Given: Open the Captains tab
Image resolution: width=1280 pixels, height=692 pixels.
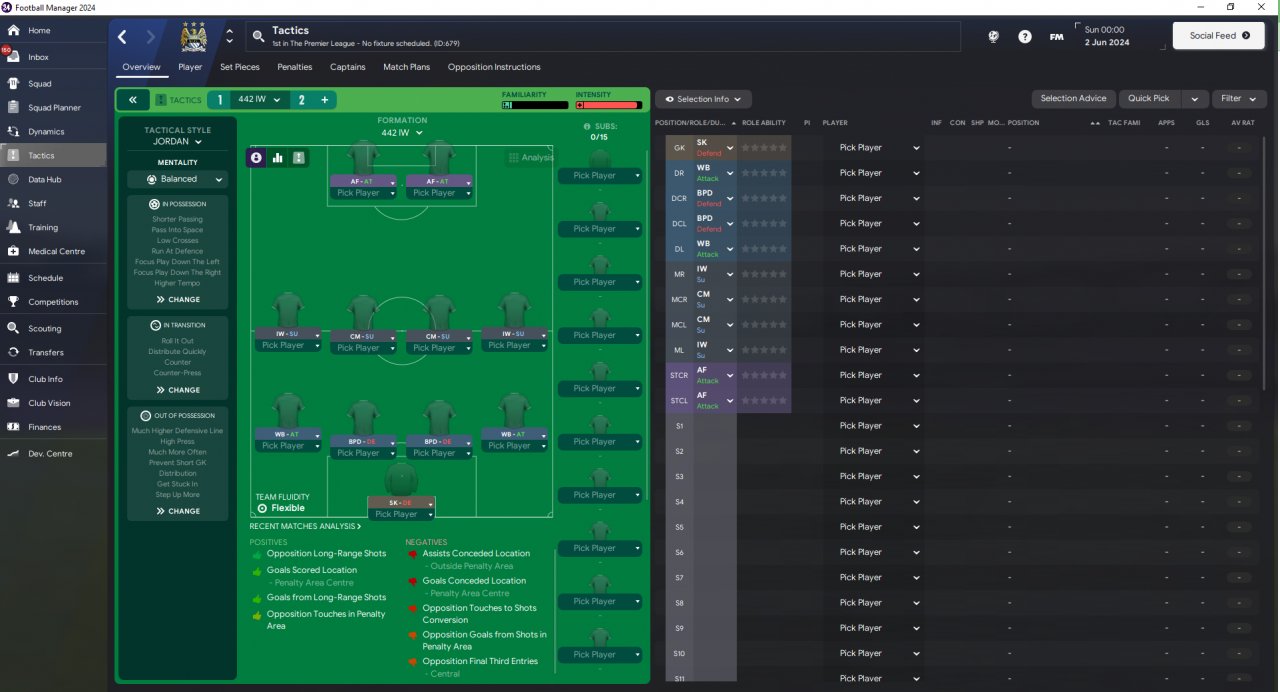Looking at the screenshot, I should 348,67.
